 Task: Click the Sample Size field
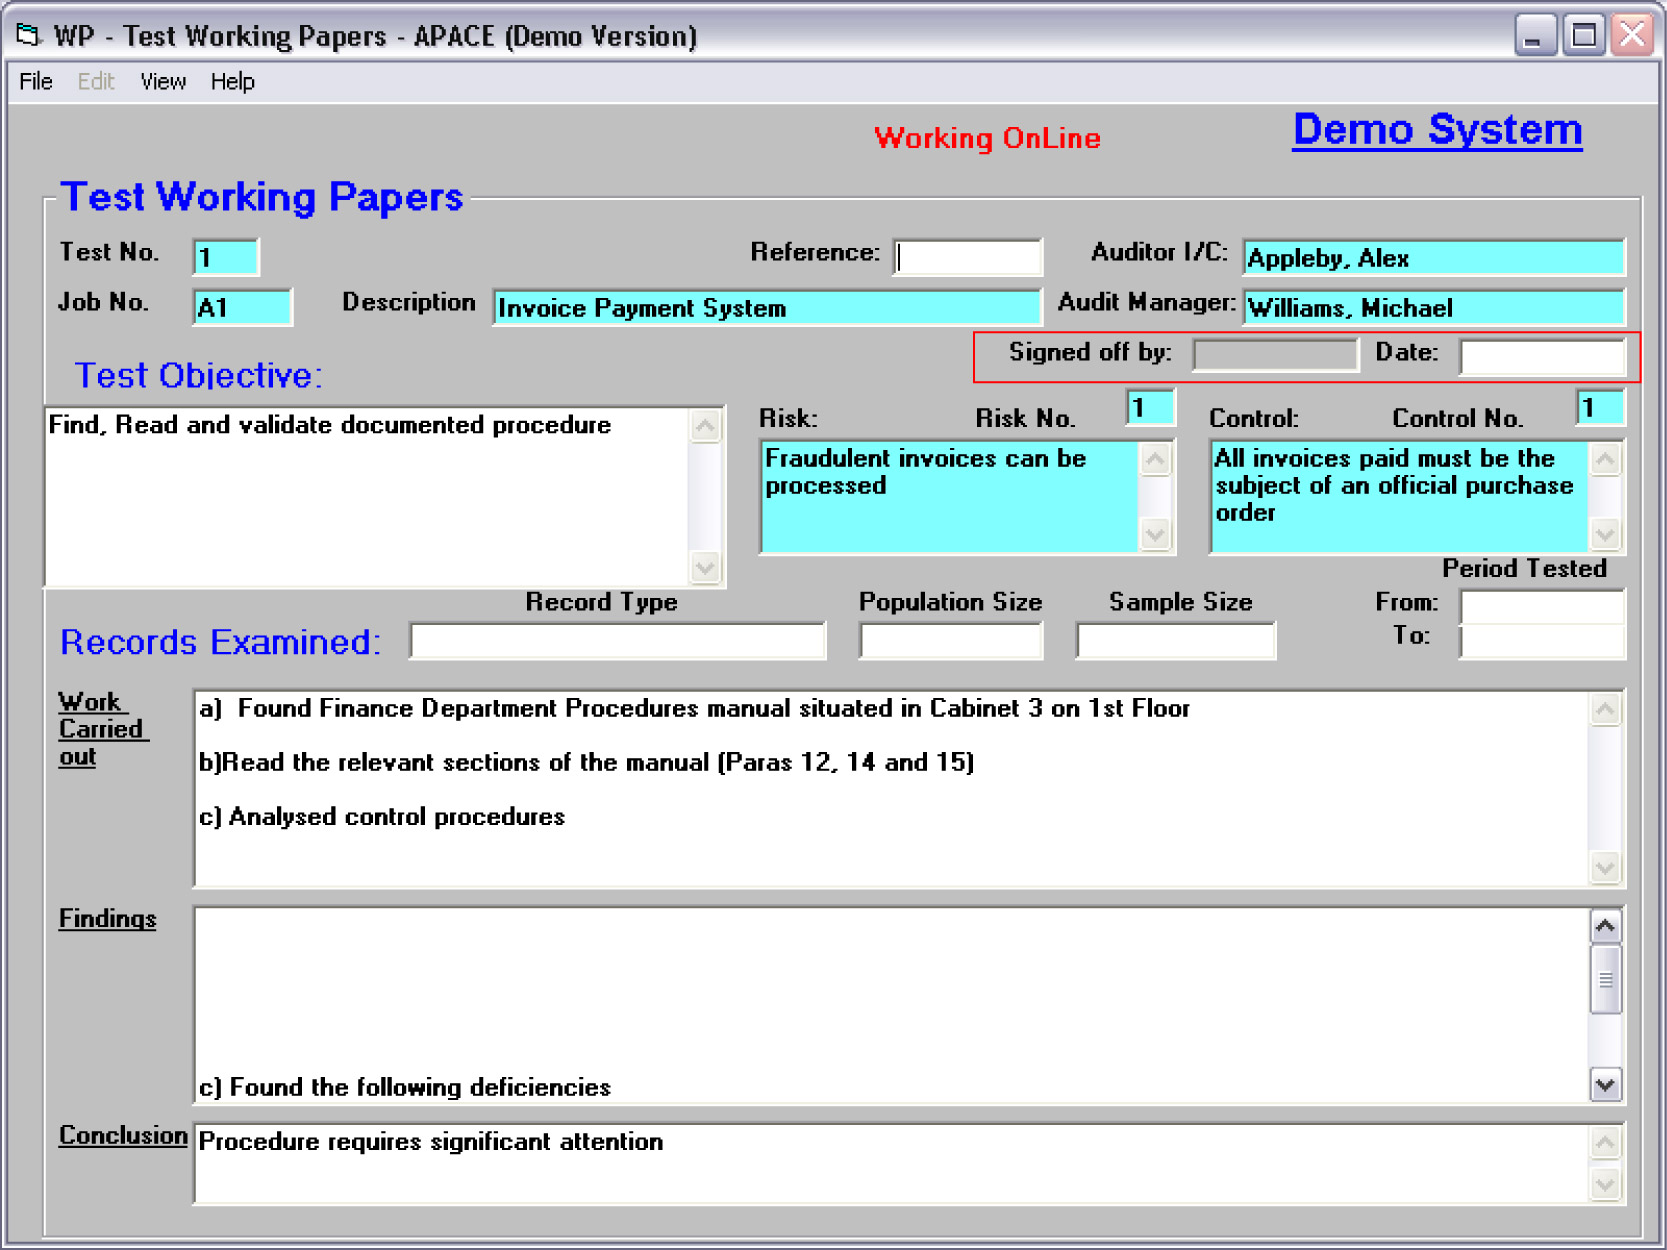coord(1175,641)
